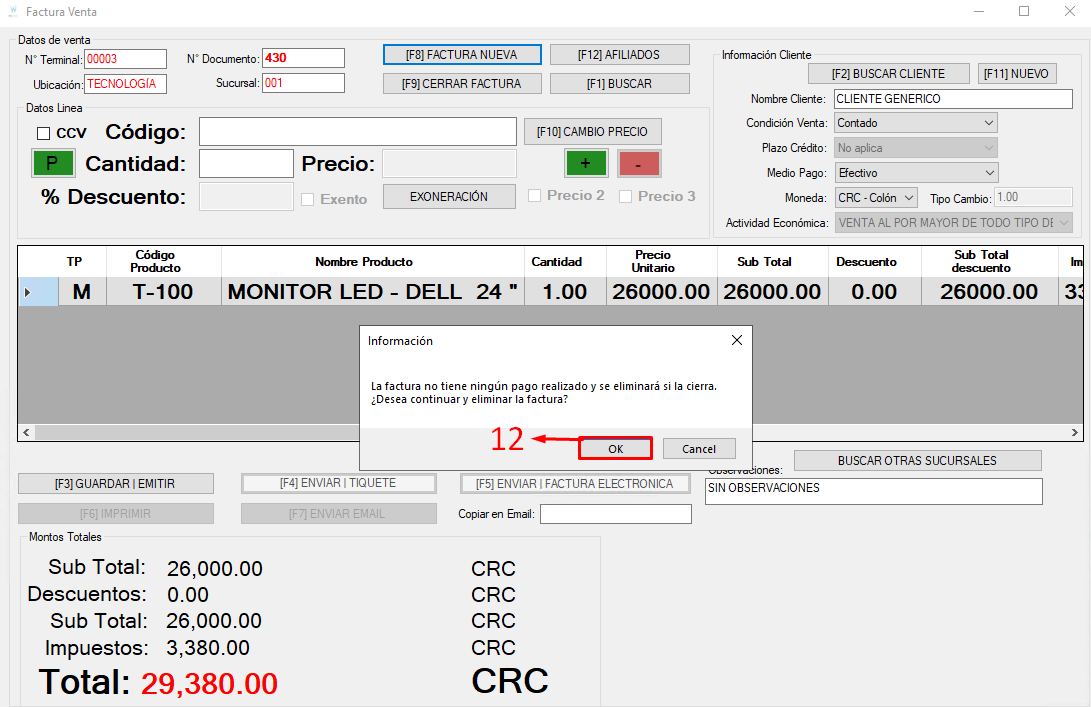Click Cancel in the Información dialog
The width and height of the screenshot is (1091, 707).
[699, 449]
